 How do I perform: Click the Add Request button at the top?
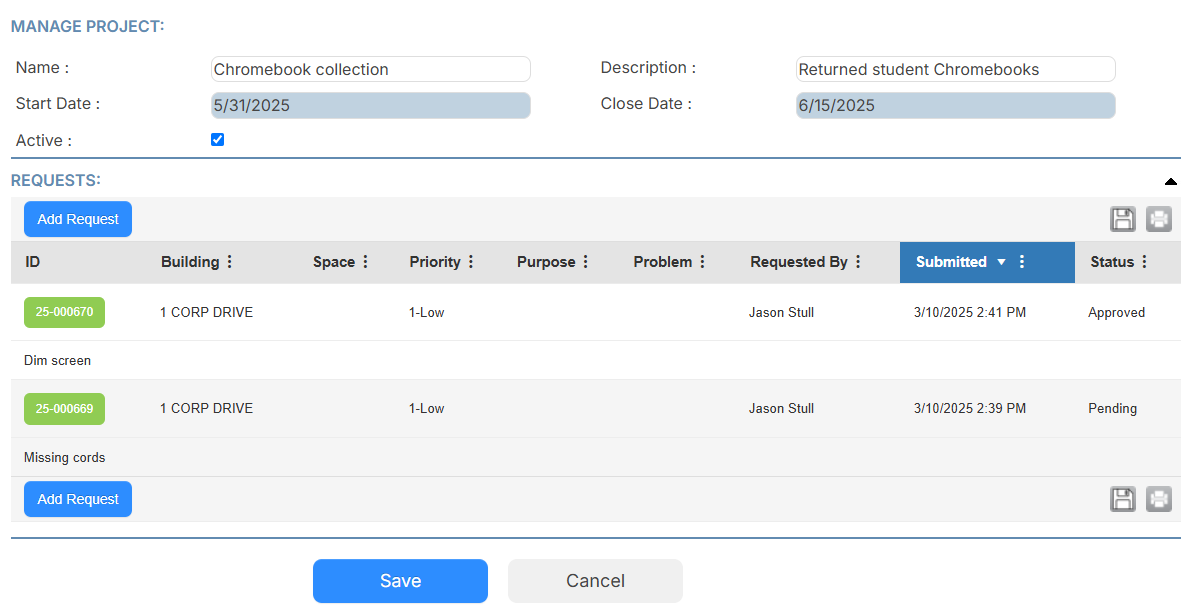(77, 219)
